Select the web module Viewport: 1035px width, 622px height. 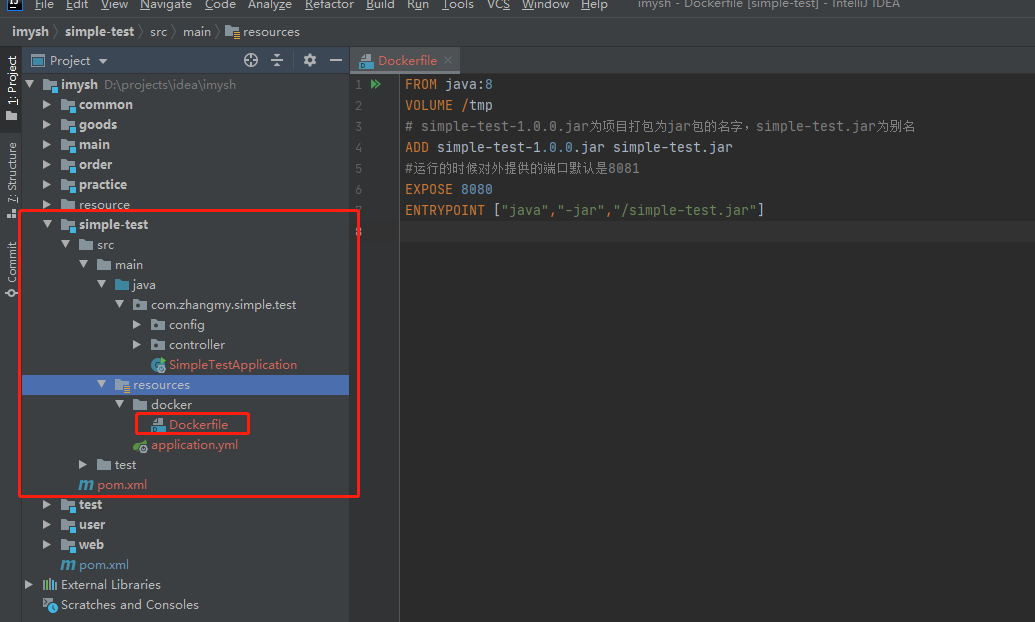[x=91, y=545]
